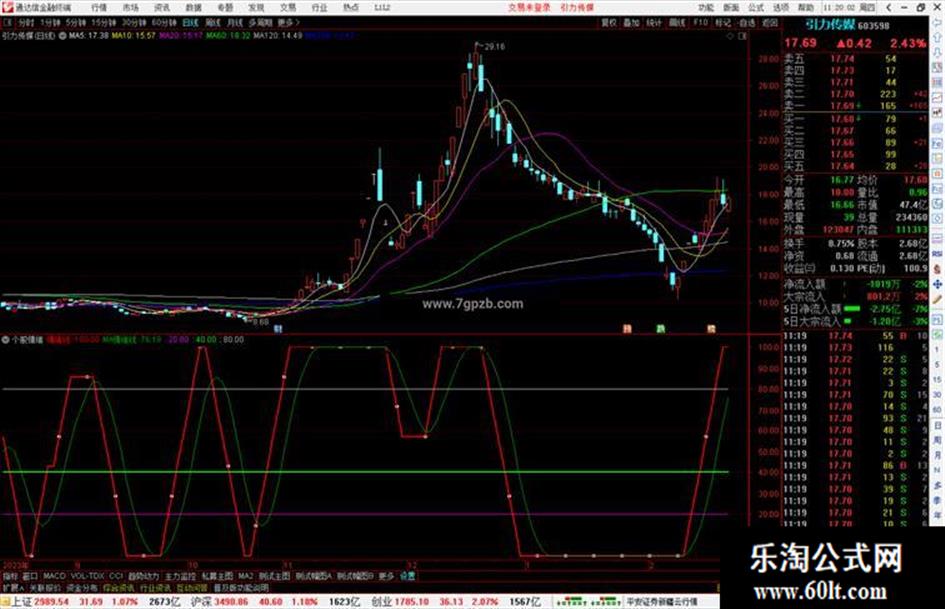Click the 交易未登录 login link

pos(529,7)
